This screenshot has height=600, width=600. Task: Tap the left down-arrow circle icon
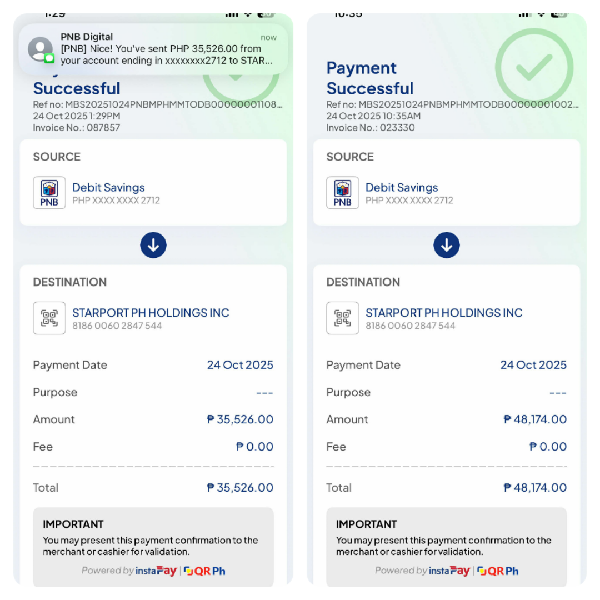(x=153, y=245)
